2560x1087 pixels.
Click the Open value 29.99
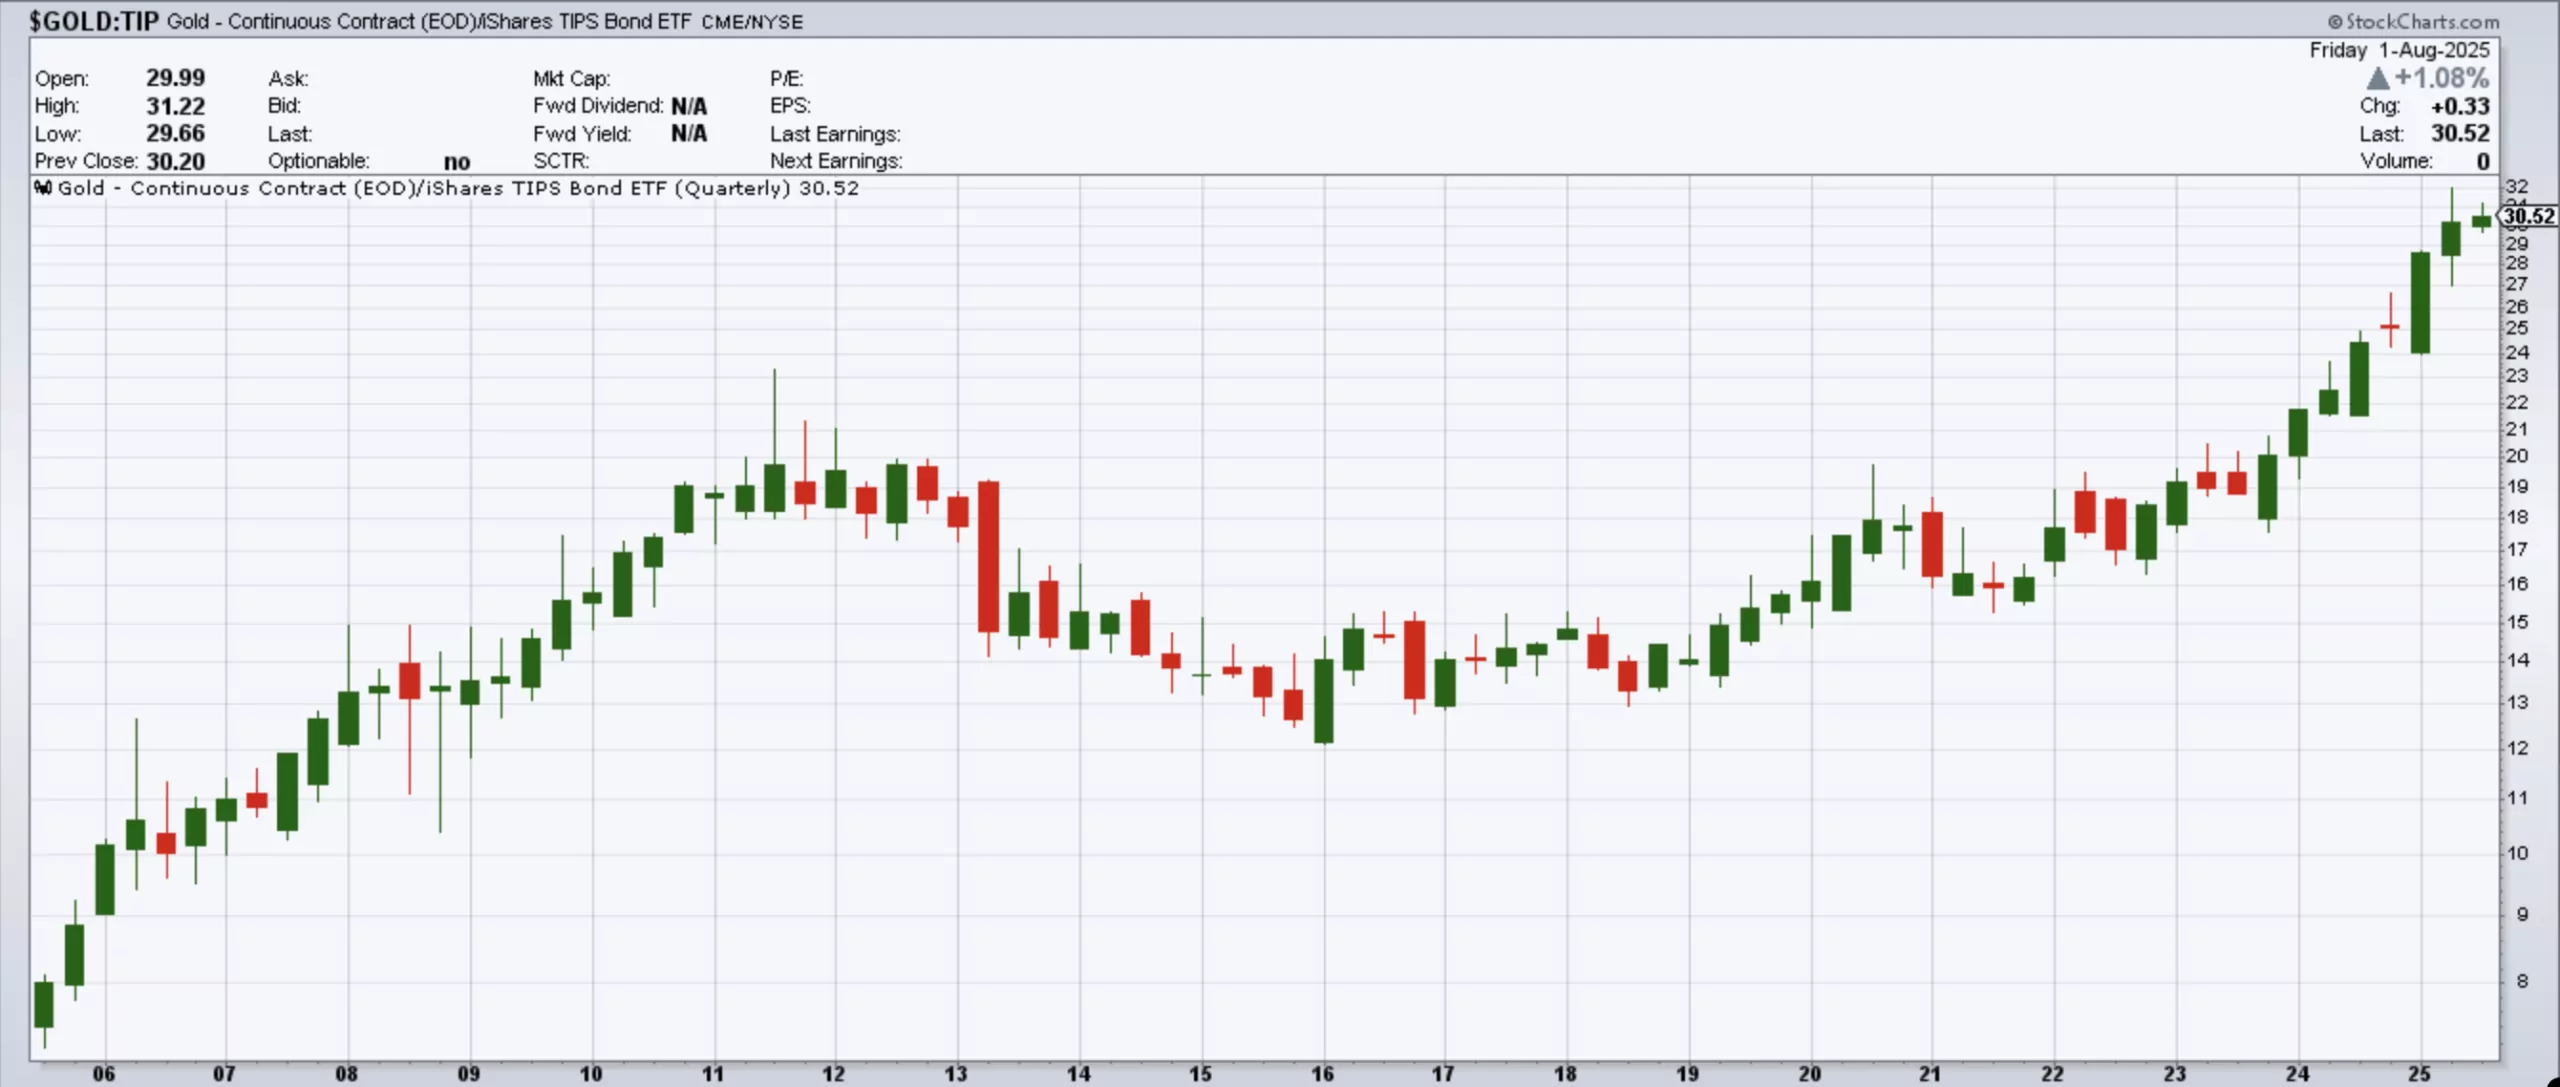[176, 78]
